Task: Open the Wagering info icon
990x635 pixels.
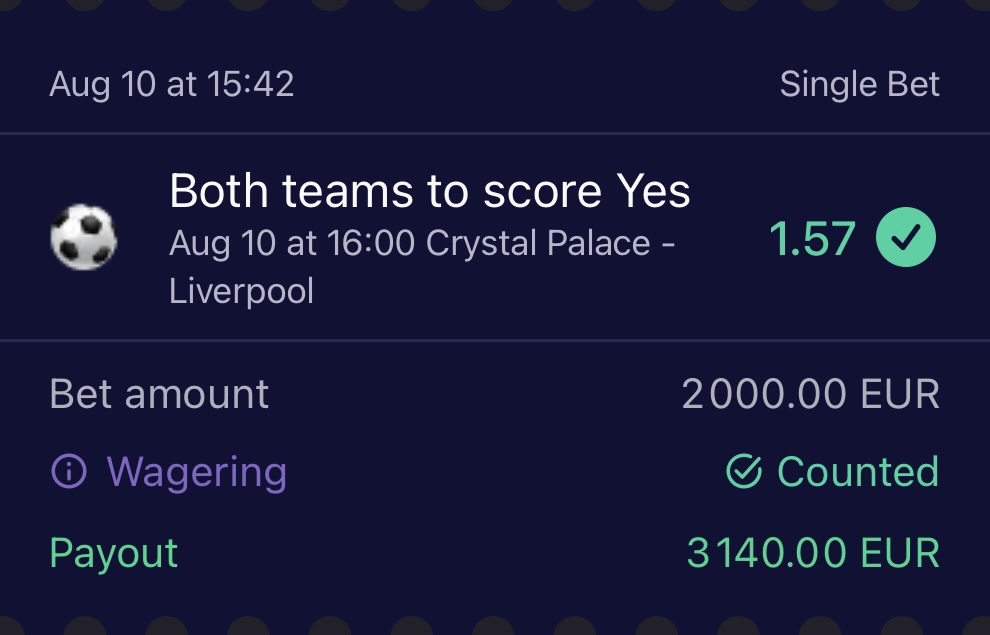Action: (x=68, y=472)
